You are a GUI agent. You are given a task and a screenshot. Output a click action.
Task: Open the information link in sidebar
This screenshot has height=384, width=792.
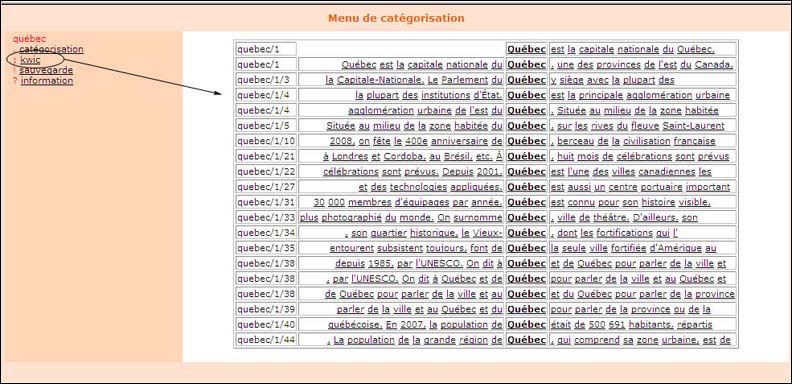click(x=47, y=81)
